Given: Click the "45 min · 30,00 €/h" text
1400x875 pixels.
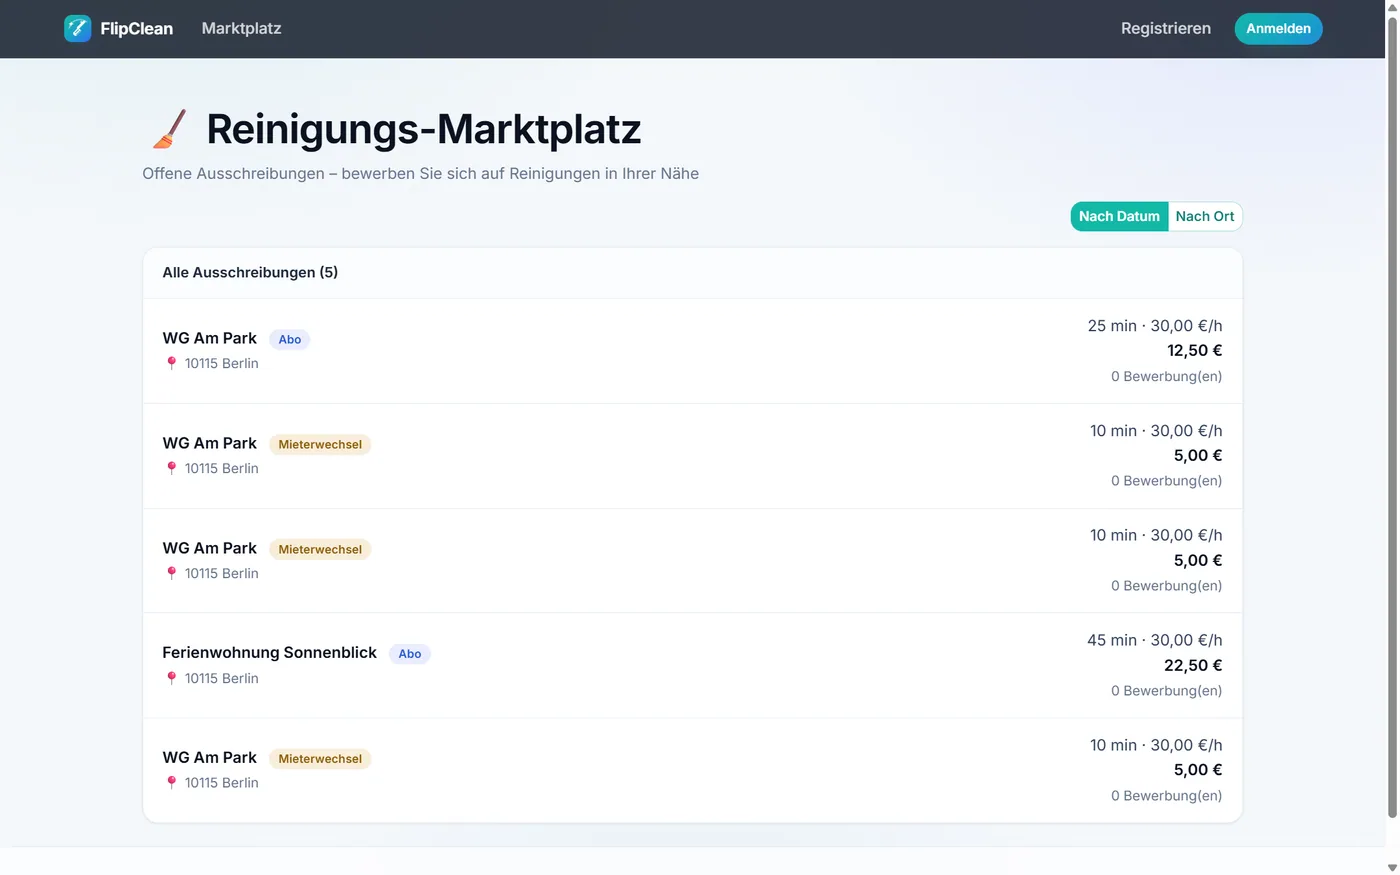Looking at the screenshot, I should pyautogui.click(x=1155, y=641).
